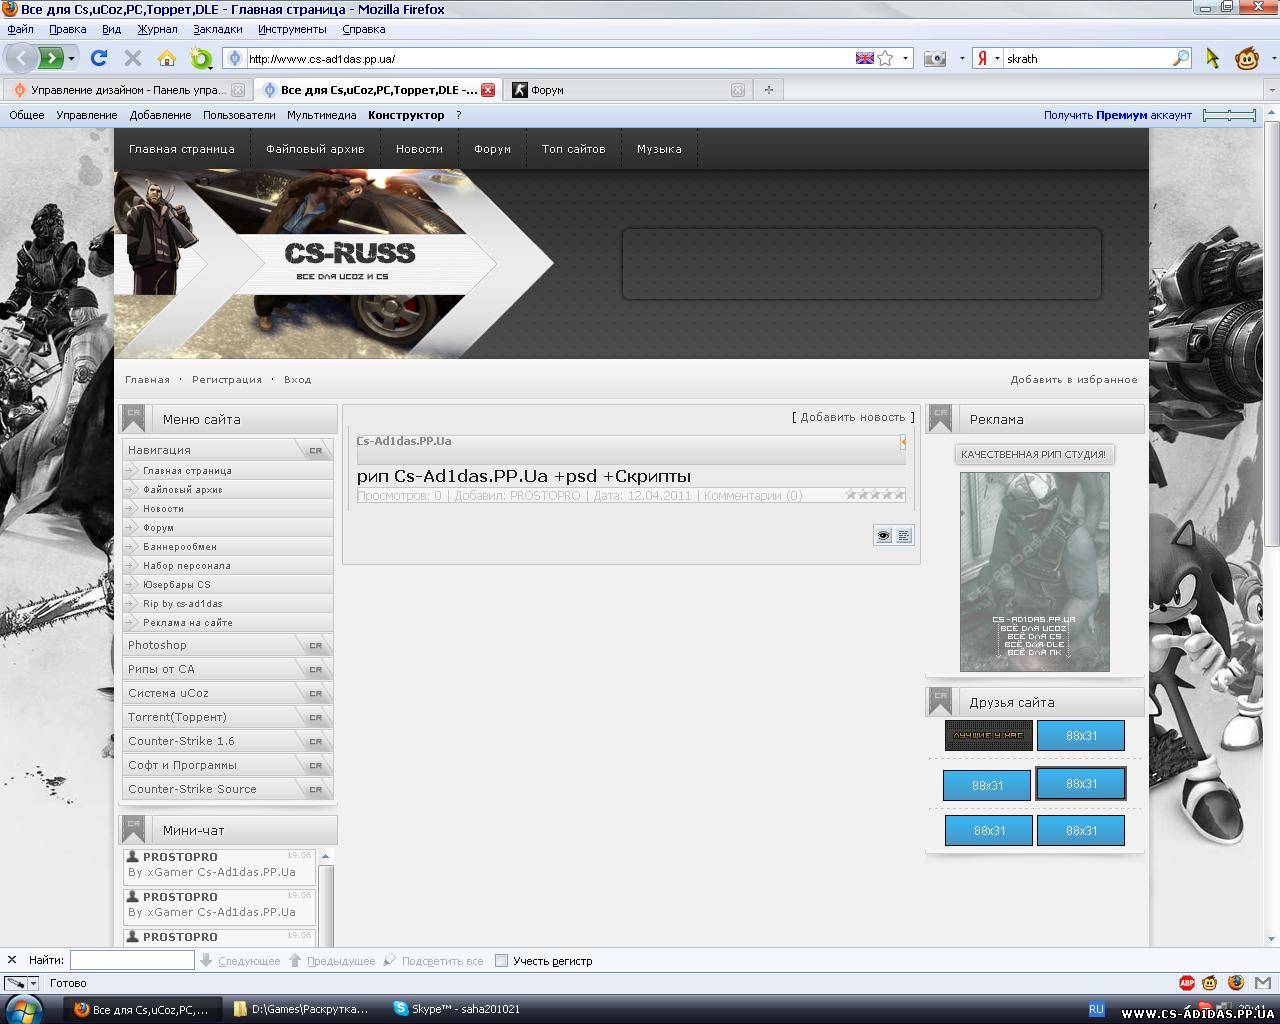Click the post rating stars
1280x1024 pixels.
coord(875,494)
